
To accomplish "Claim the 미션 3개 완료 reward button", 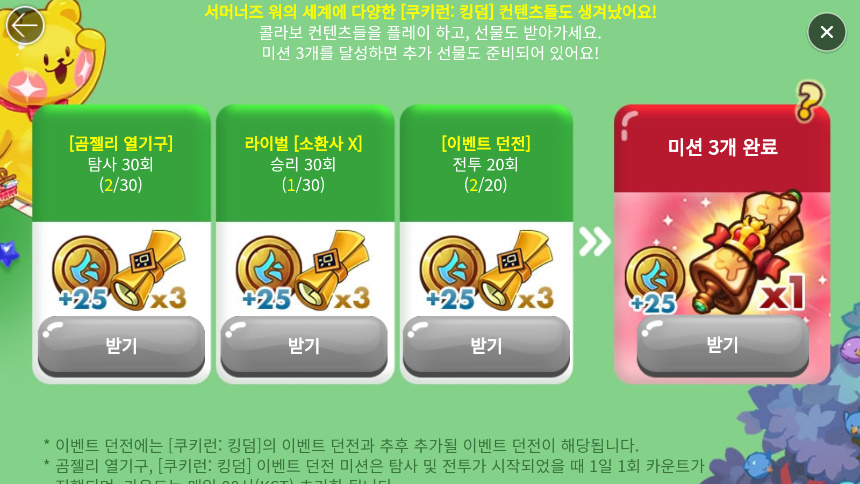I will pyautogui.click(x=722, y=345).
